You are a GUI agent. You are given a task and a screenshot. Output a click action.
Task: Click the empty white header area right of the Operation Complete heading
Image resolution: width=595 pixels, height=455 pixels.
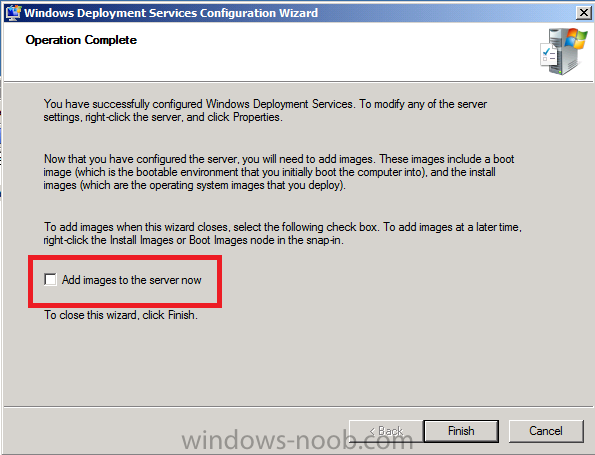pos(334,51)
